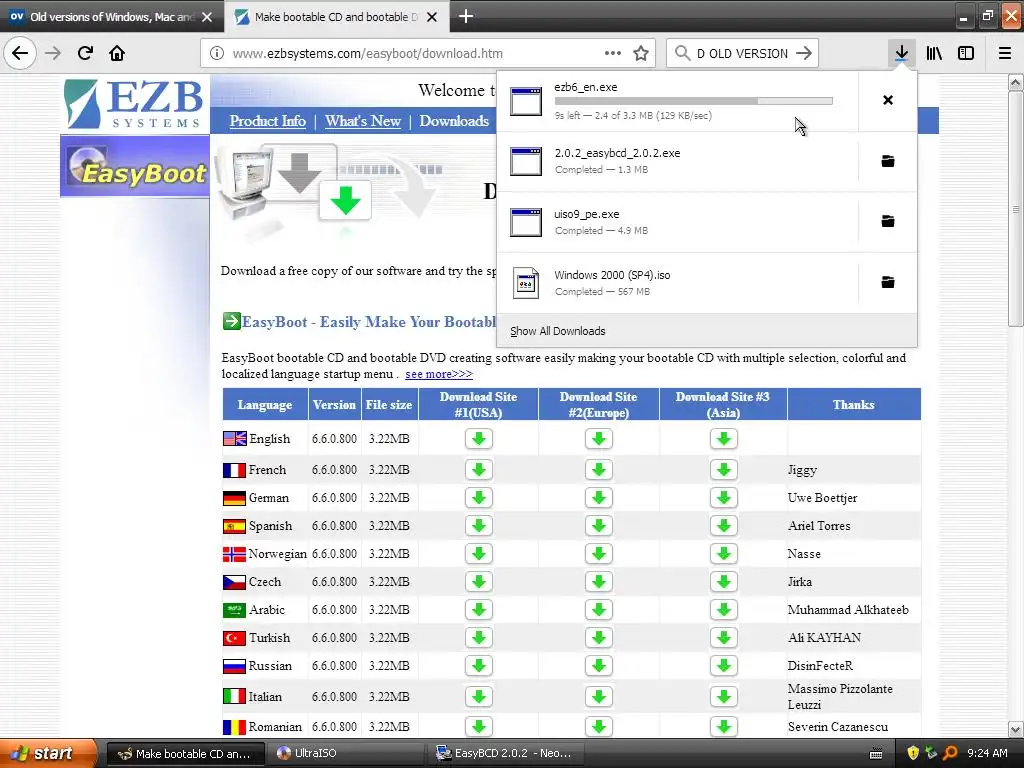Go back to the previous page
Image resolution: width=1024 pixels, height=768 pixels.
pos(20,53)
